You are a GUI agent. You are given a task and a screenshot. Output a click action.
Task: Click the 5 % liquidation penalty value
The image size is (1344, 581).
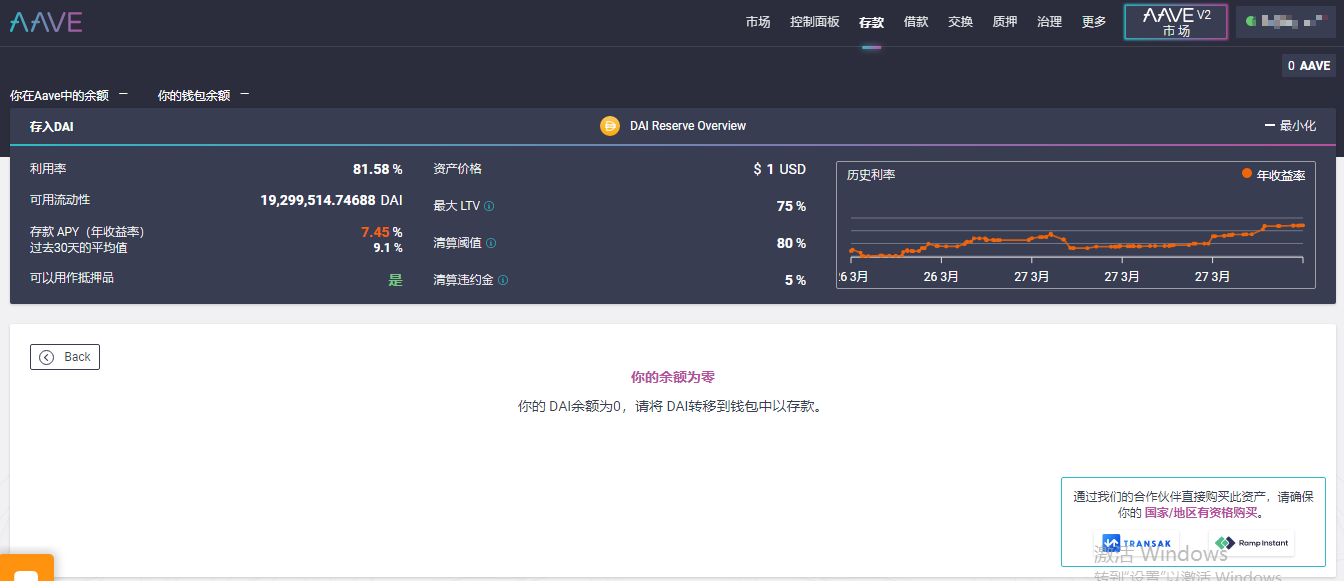click(x=795, y=280)
